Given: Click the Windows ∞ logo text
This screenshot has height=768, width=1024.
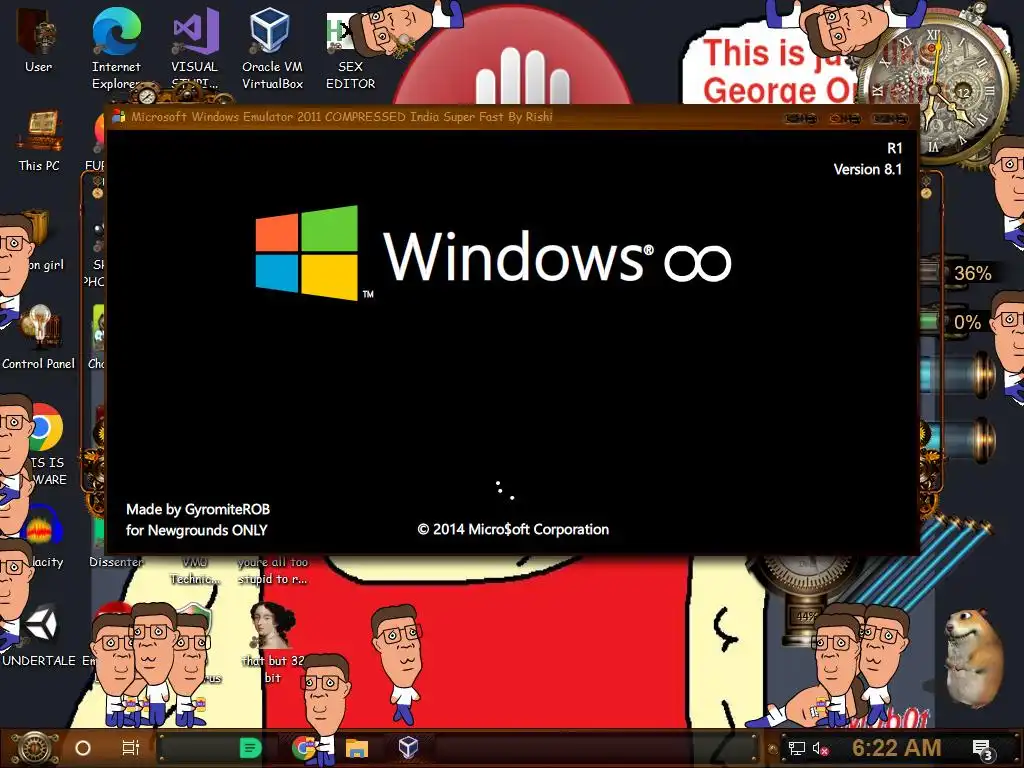Looking at the screenshot, I should (x=557, y=257).
